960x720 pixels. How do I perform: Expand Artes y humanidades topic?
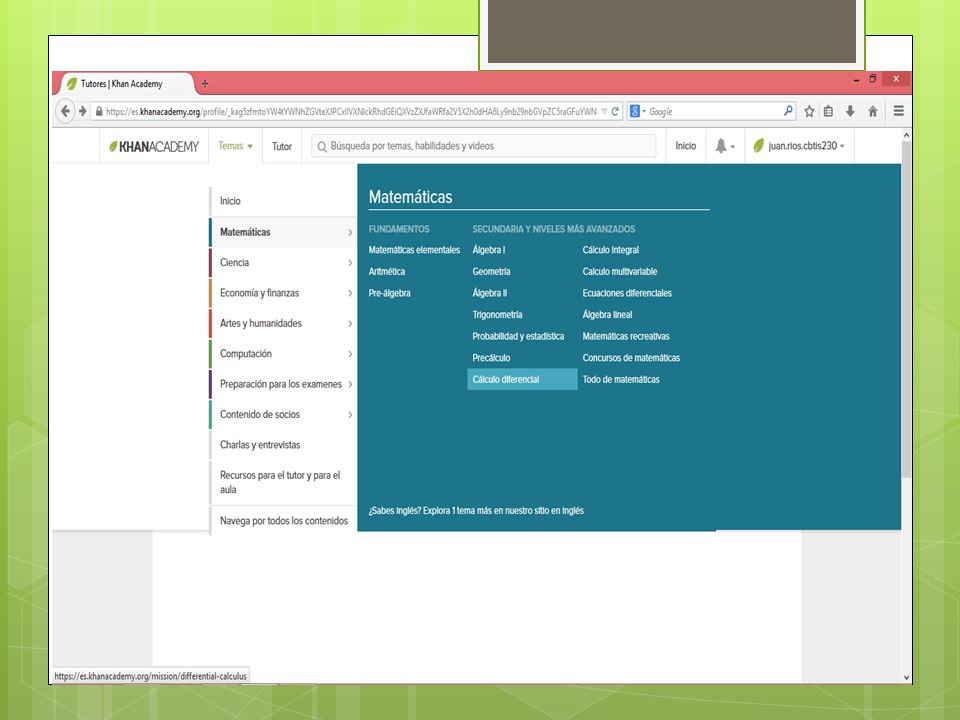pyautogui.click(x=283, y=323)
